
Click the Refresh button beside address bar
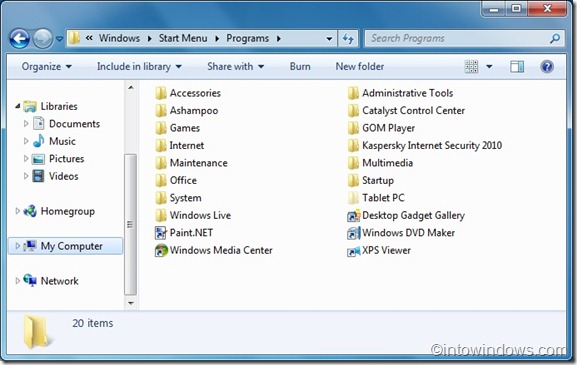[348, 39]
